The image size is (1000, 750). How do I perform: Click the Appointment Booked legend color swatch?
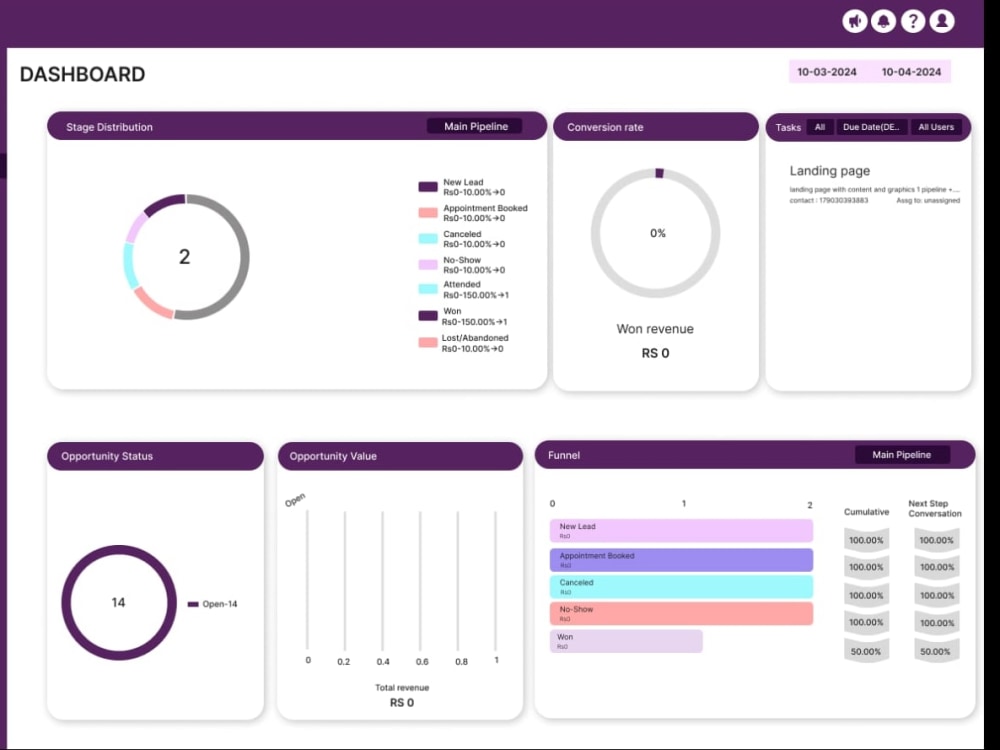[x=428, y=212]
